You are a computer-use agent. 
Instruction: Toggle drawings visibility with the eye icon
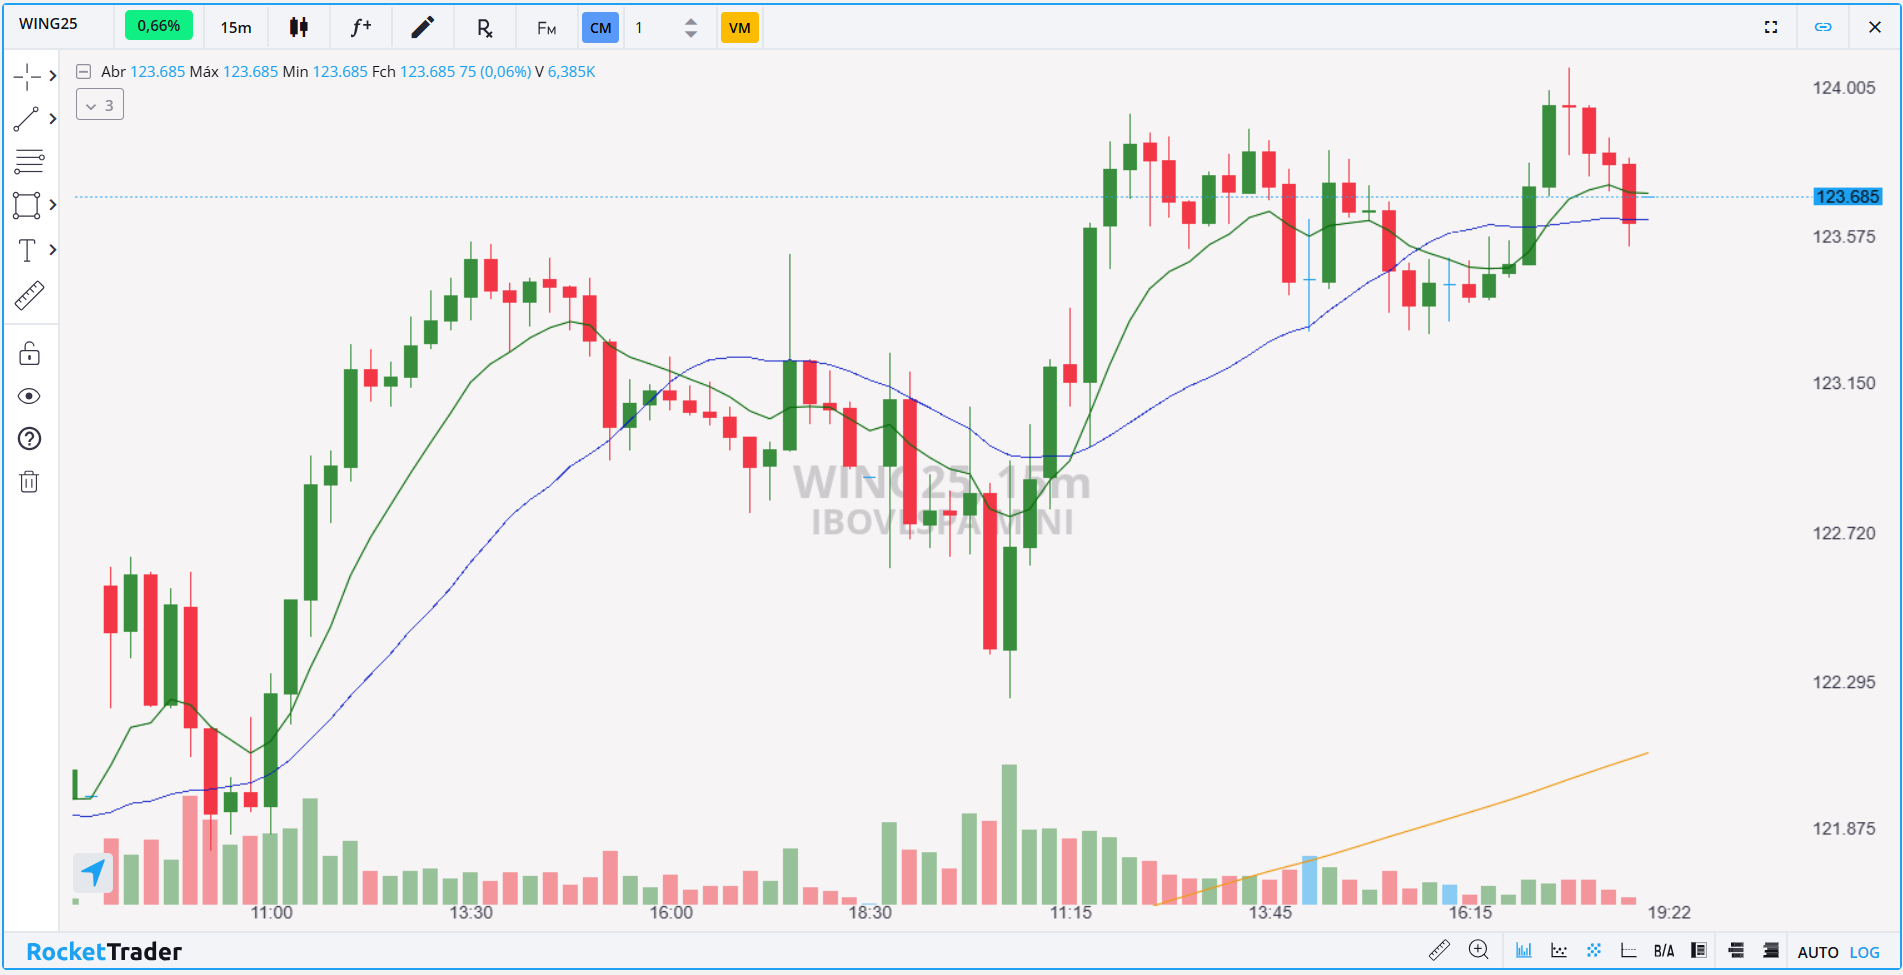(29, 396)
